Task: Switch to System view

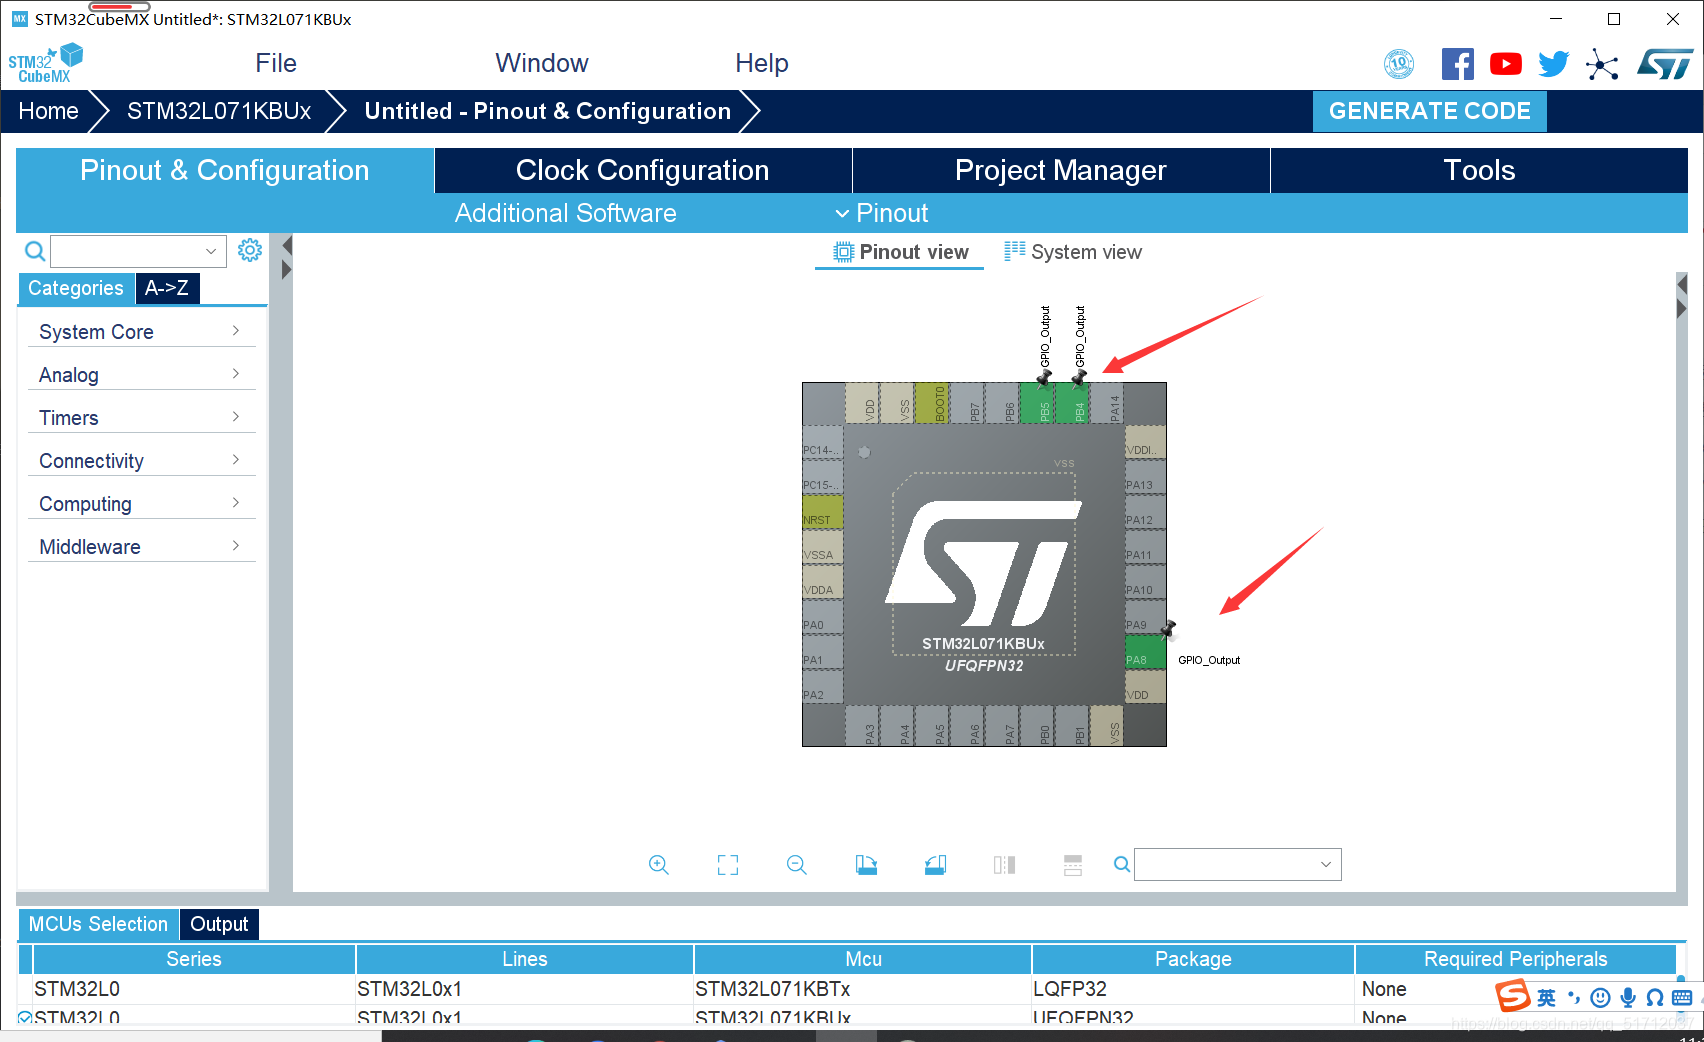Action: 1074,252
